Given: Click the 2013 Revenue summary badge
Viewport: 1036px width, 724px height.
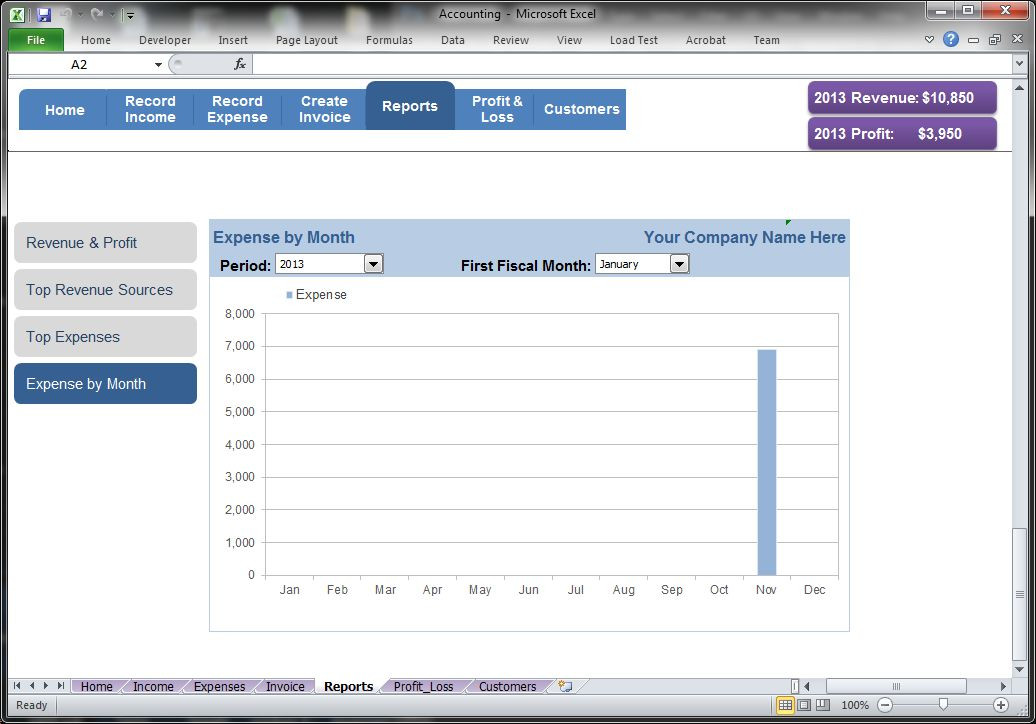Looking at the screenshot, I should 902,98.
